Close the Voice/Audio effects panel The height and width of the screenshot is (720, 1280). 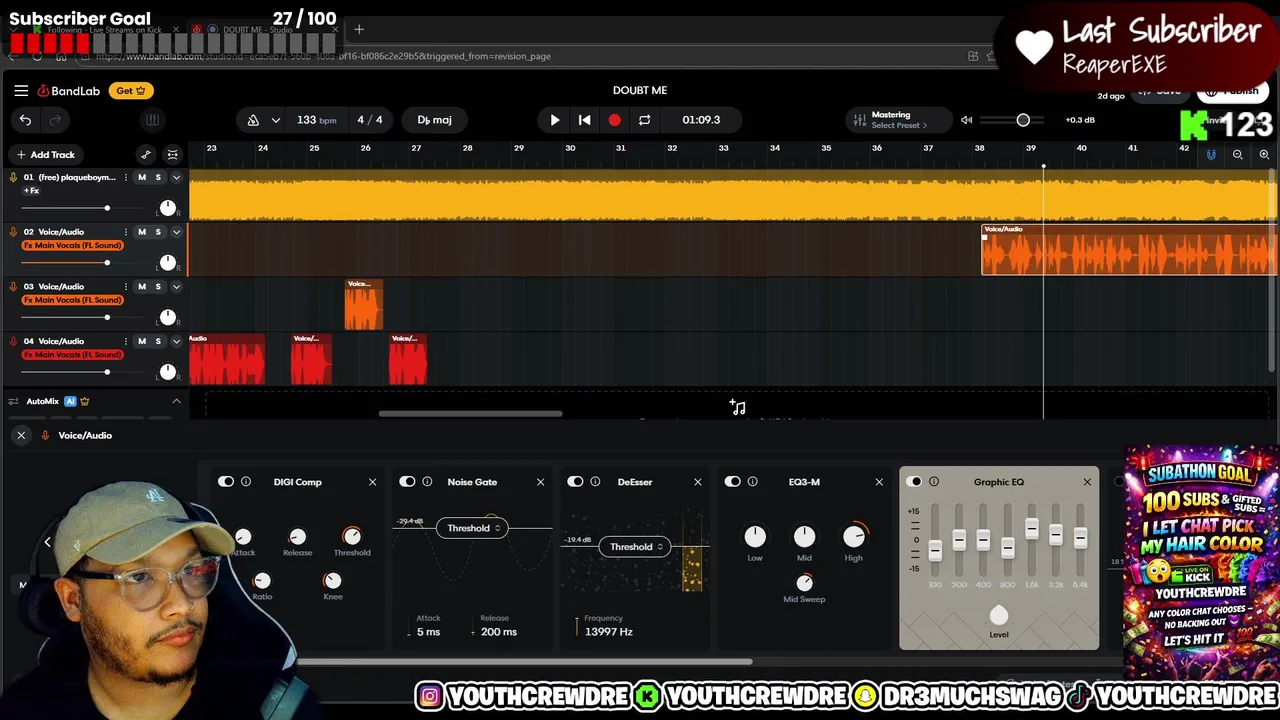[x=21, y=435]
